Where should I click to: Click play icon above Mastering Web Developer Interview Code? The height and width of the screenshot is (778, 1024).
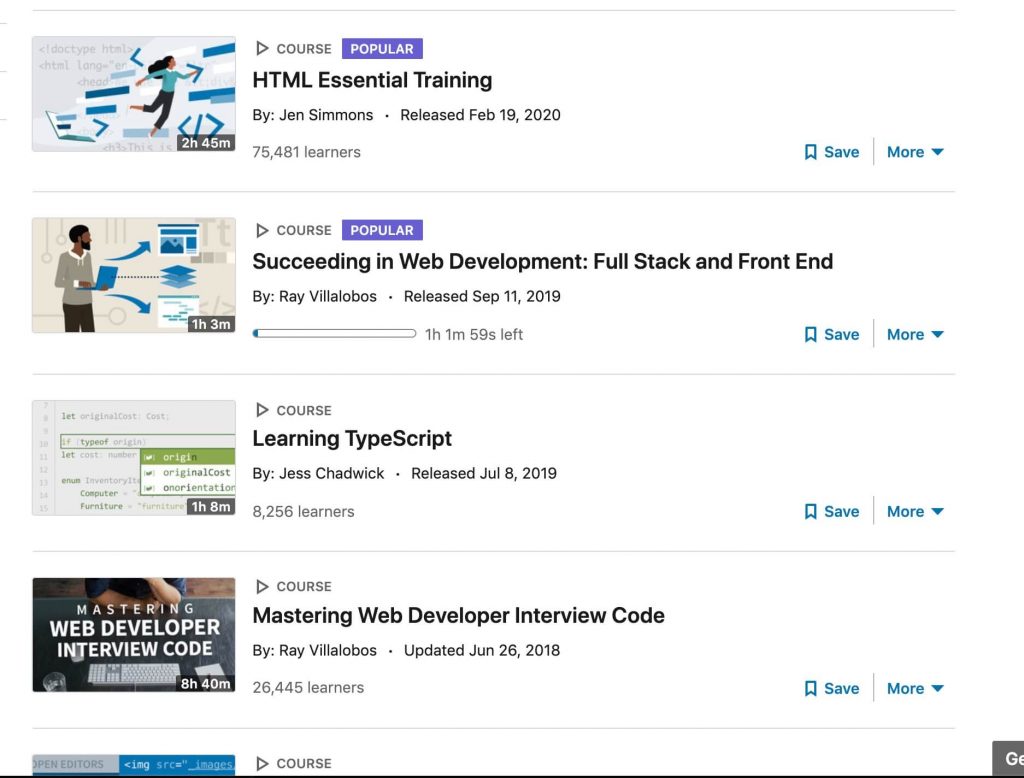(x=262, y=587)
